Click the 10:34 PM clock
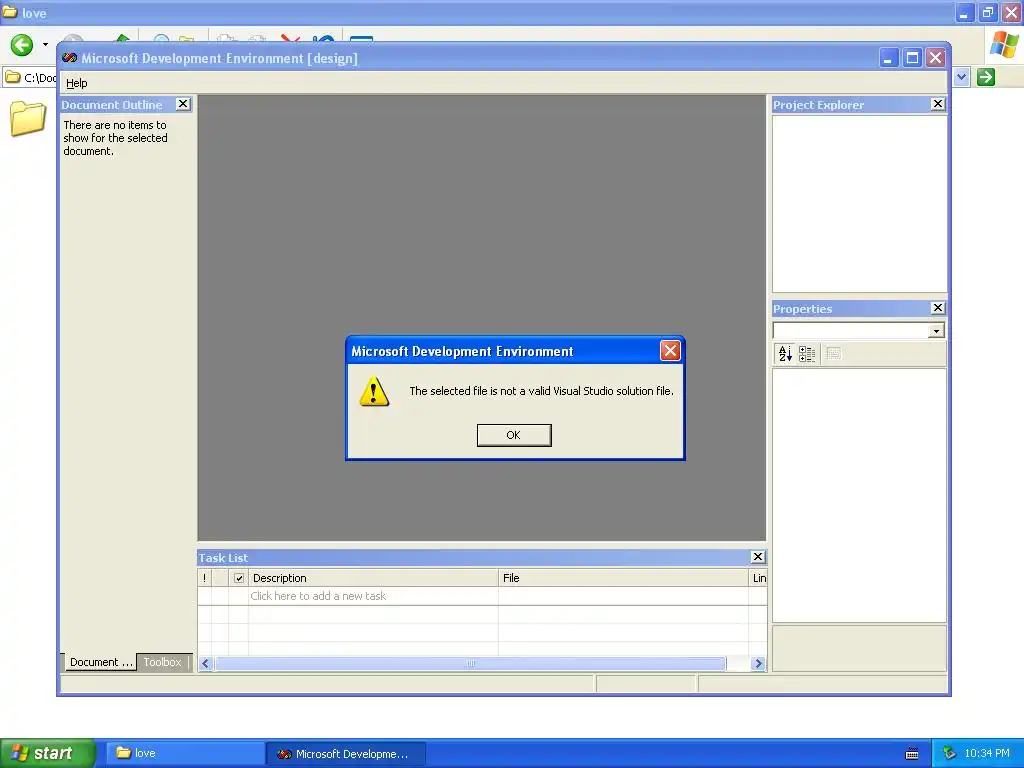The height and width of the screenshot is (768, 1024). [x=986, y=753]
